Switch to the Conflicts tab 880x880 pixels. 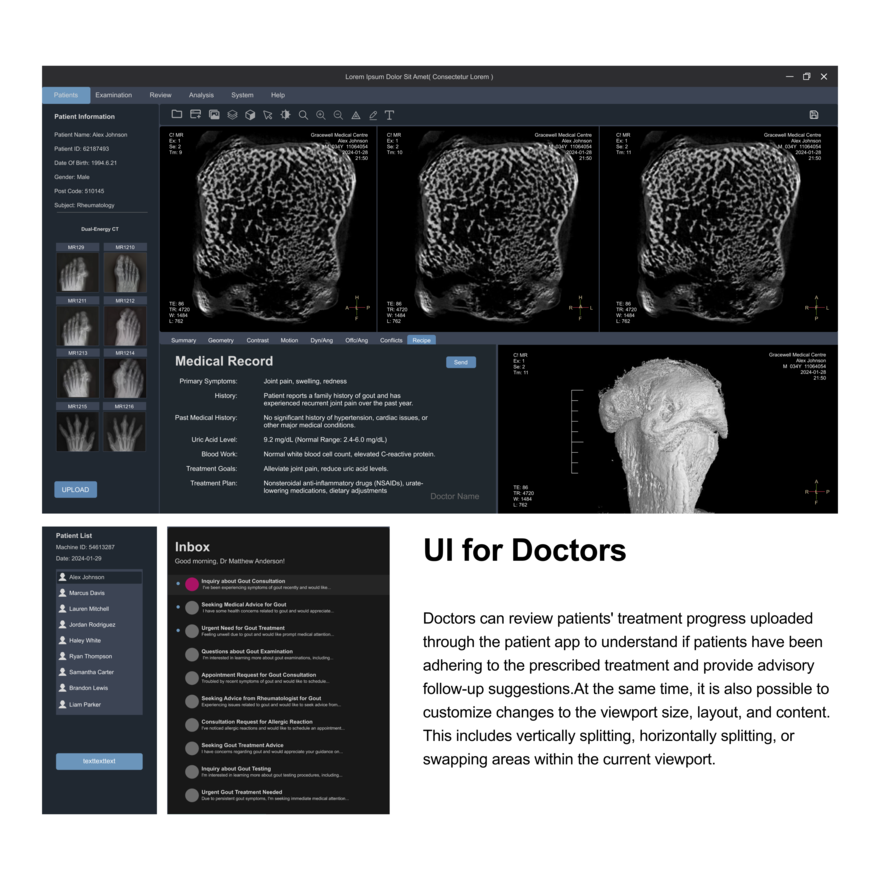tap(391, 340)
